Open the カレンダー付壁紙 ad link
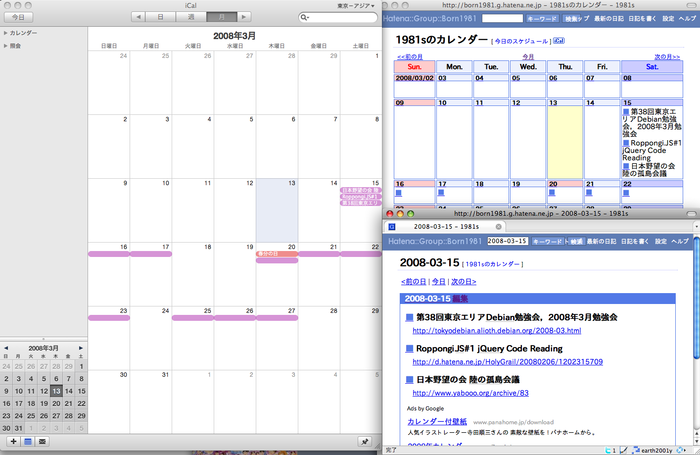Screen dimensions: 700x455 point(437,422)
